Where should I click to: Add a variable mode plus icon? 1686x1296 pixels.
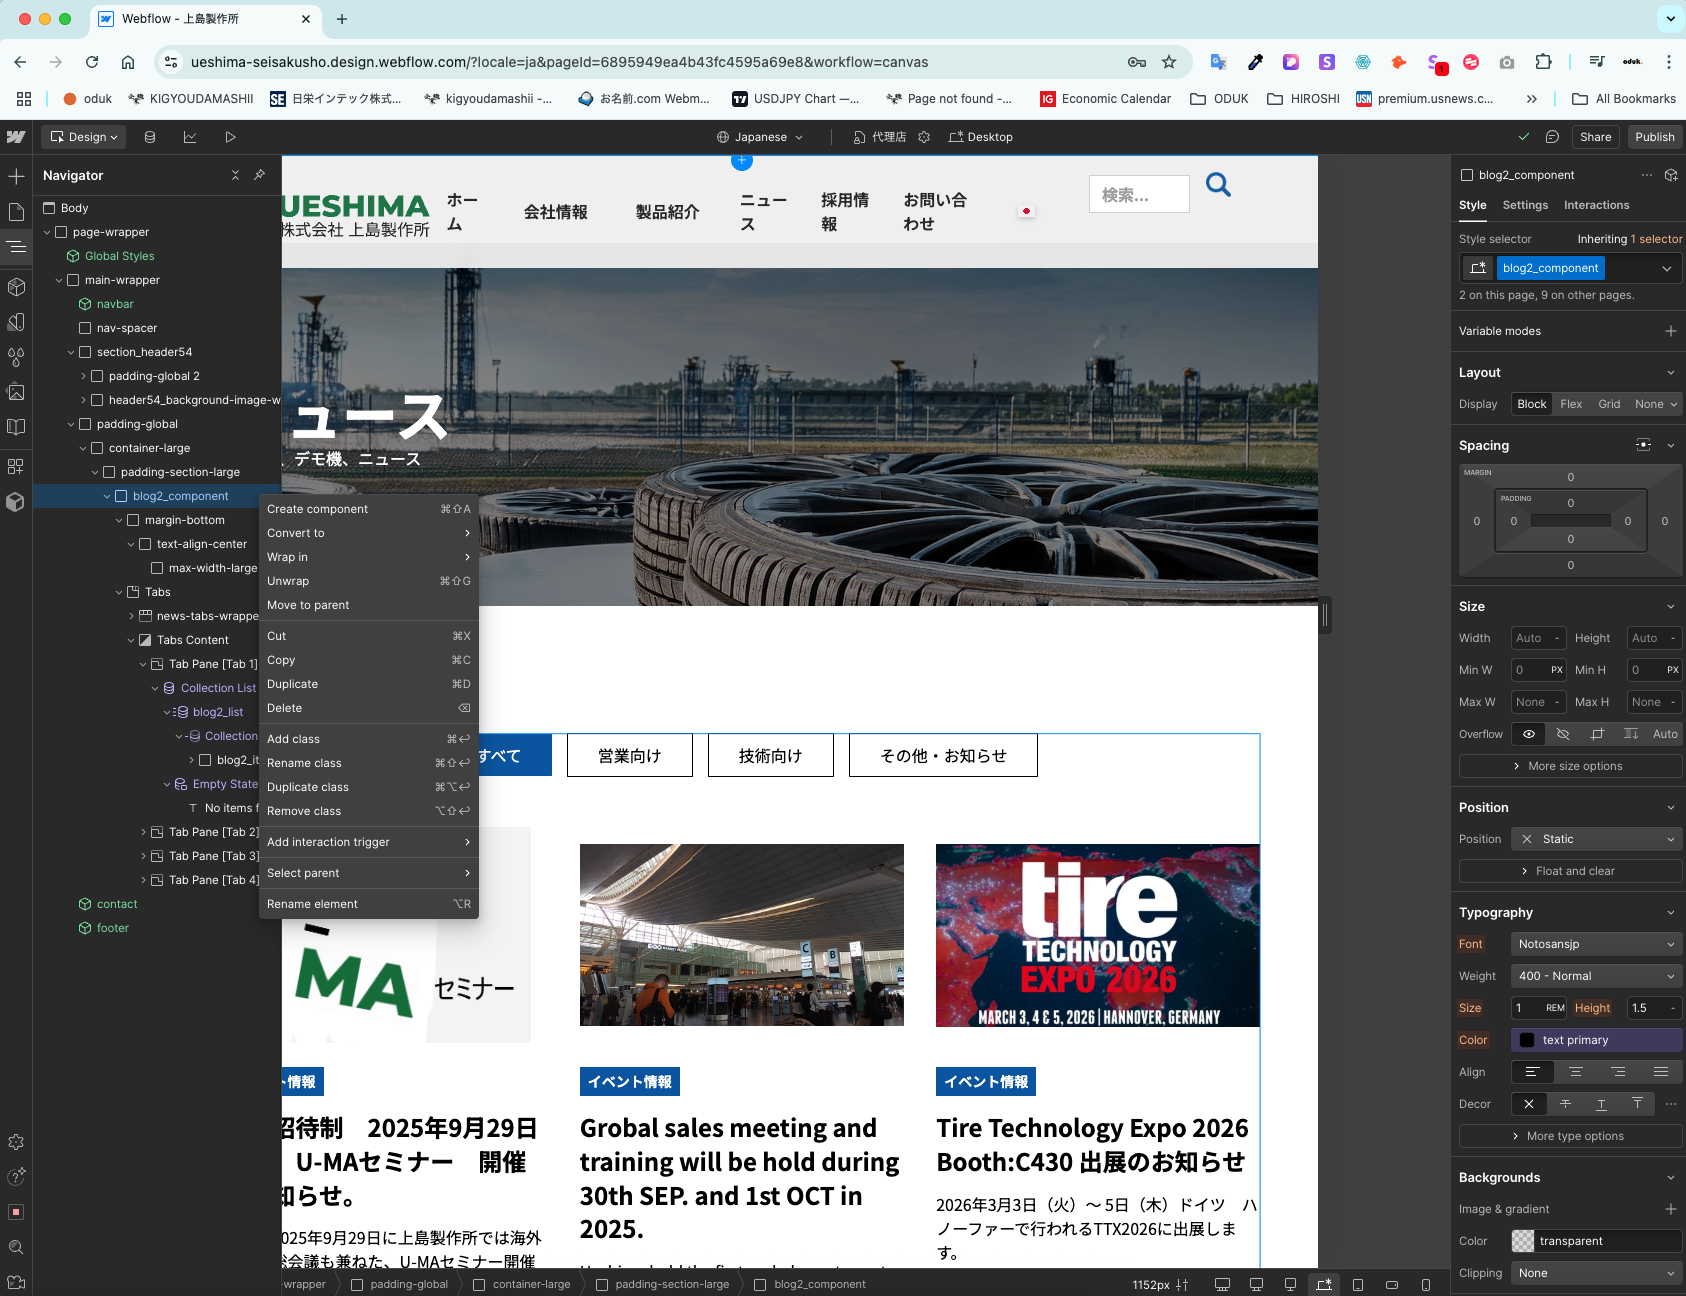(1670, 331)
